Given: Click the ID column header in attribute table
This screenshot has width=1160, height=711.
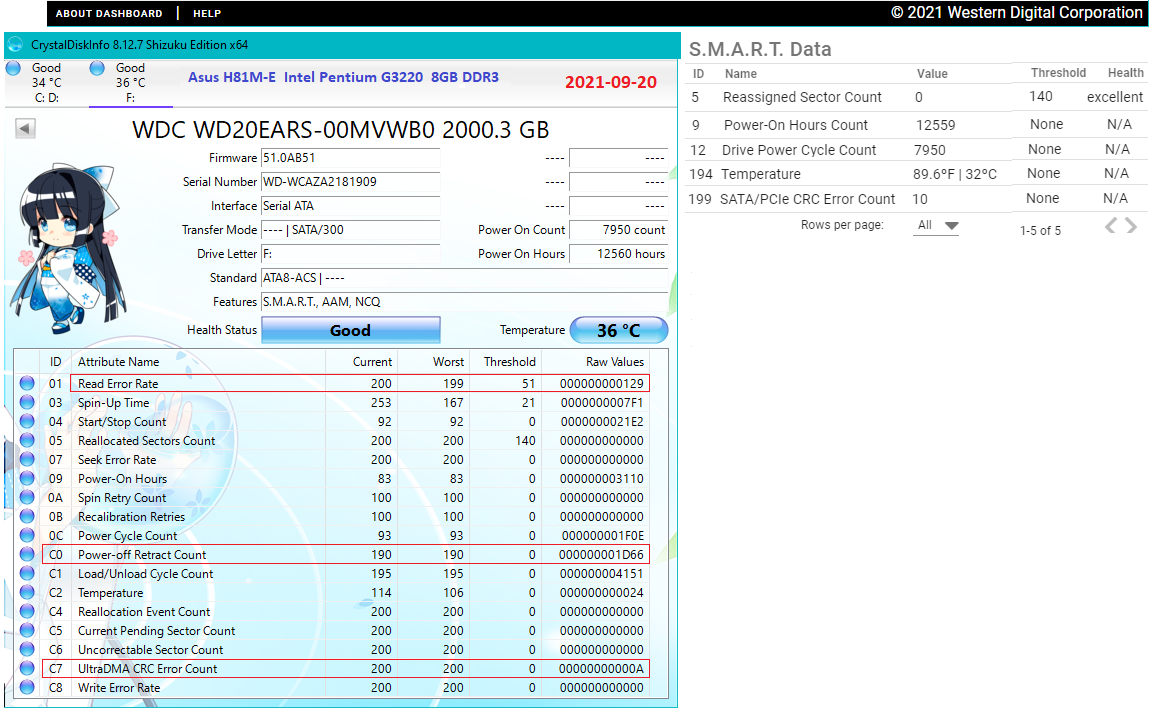Looking at the screenshot, I should point(55,362).
